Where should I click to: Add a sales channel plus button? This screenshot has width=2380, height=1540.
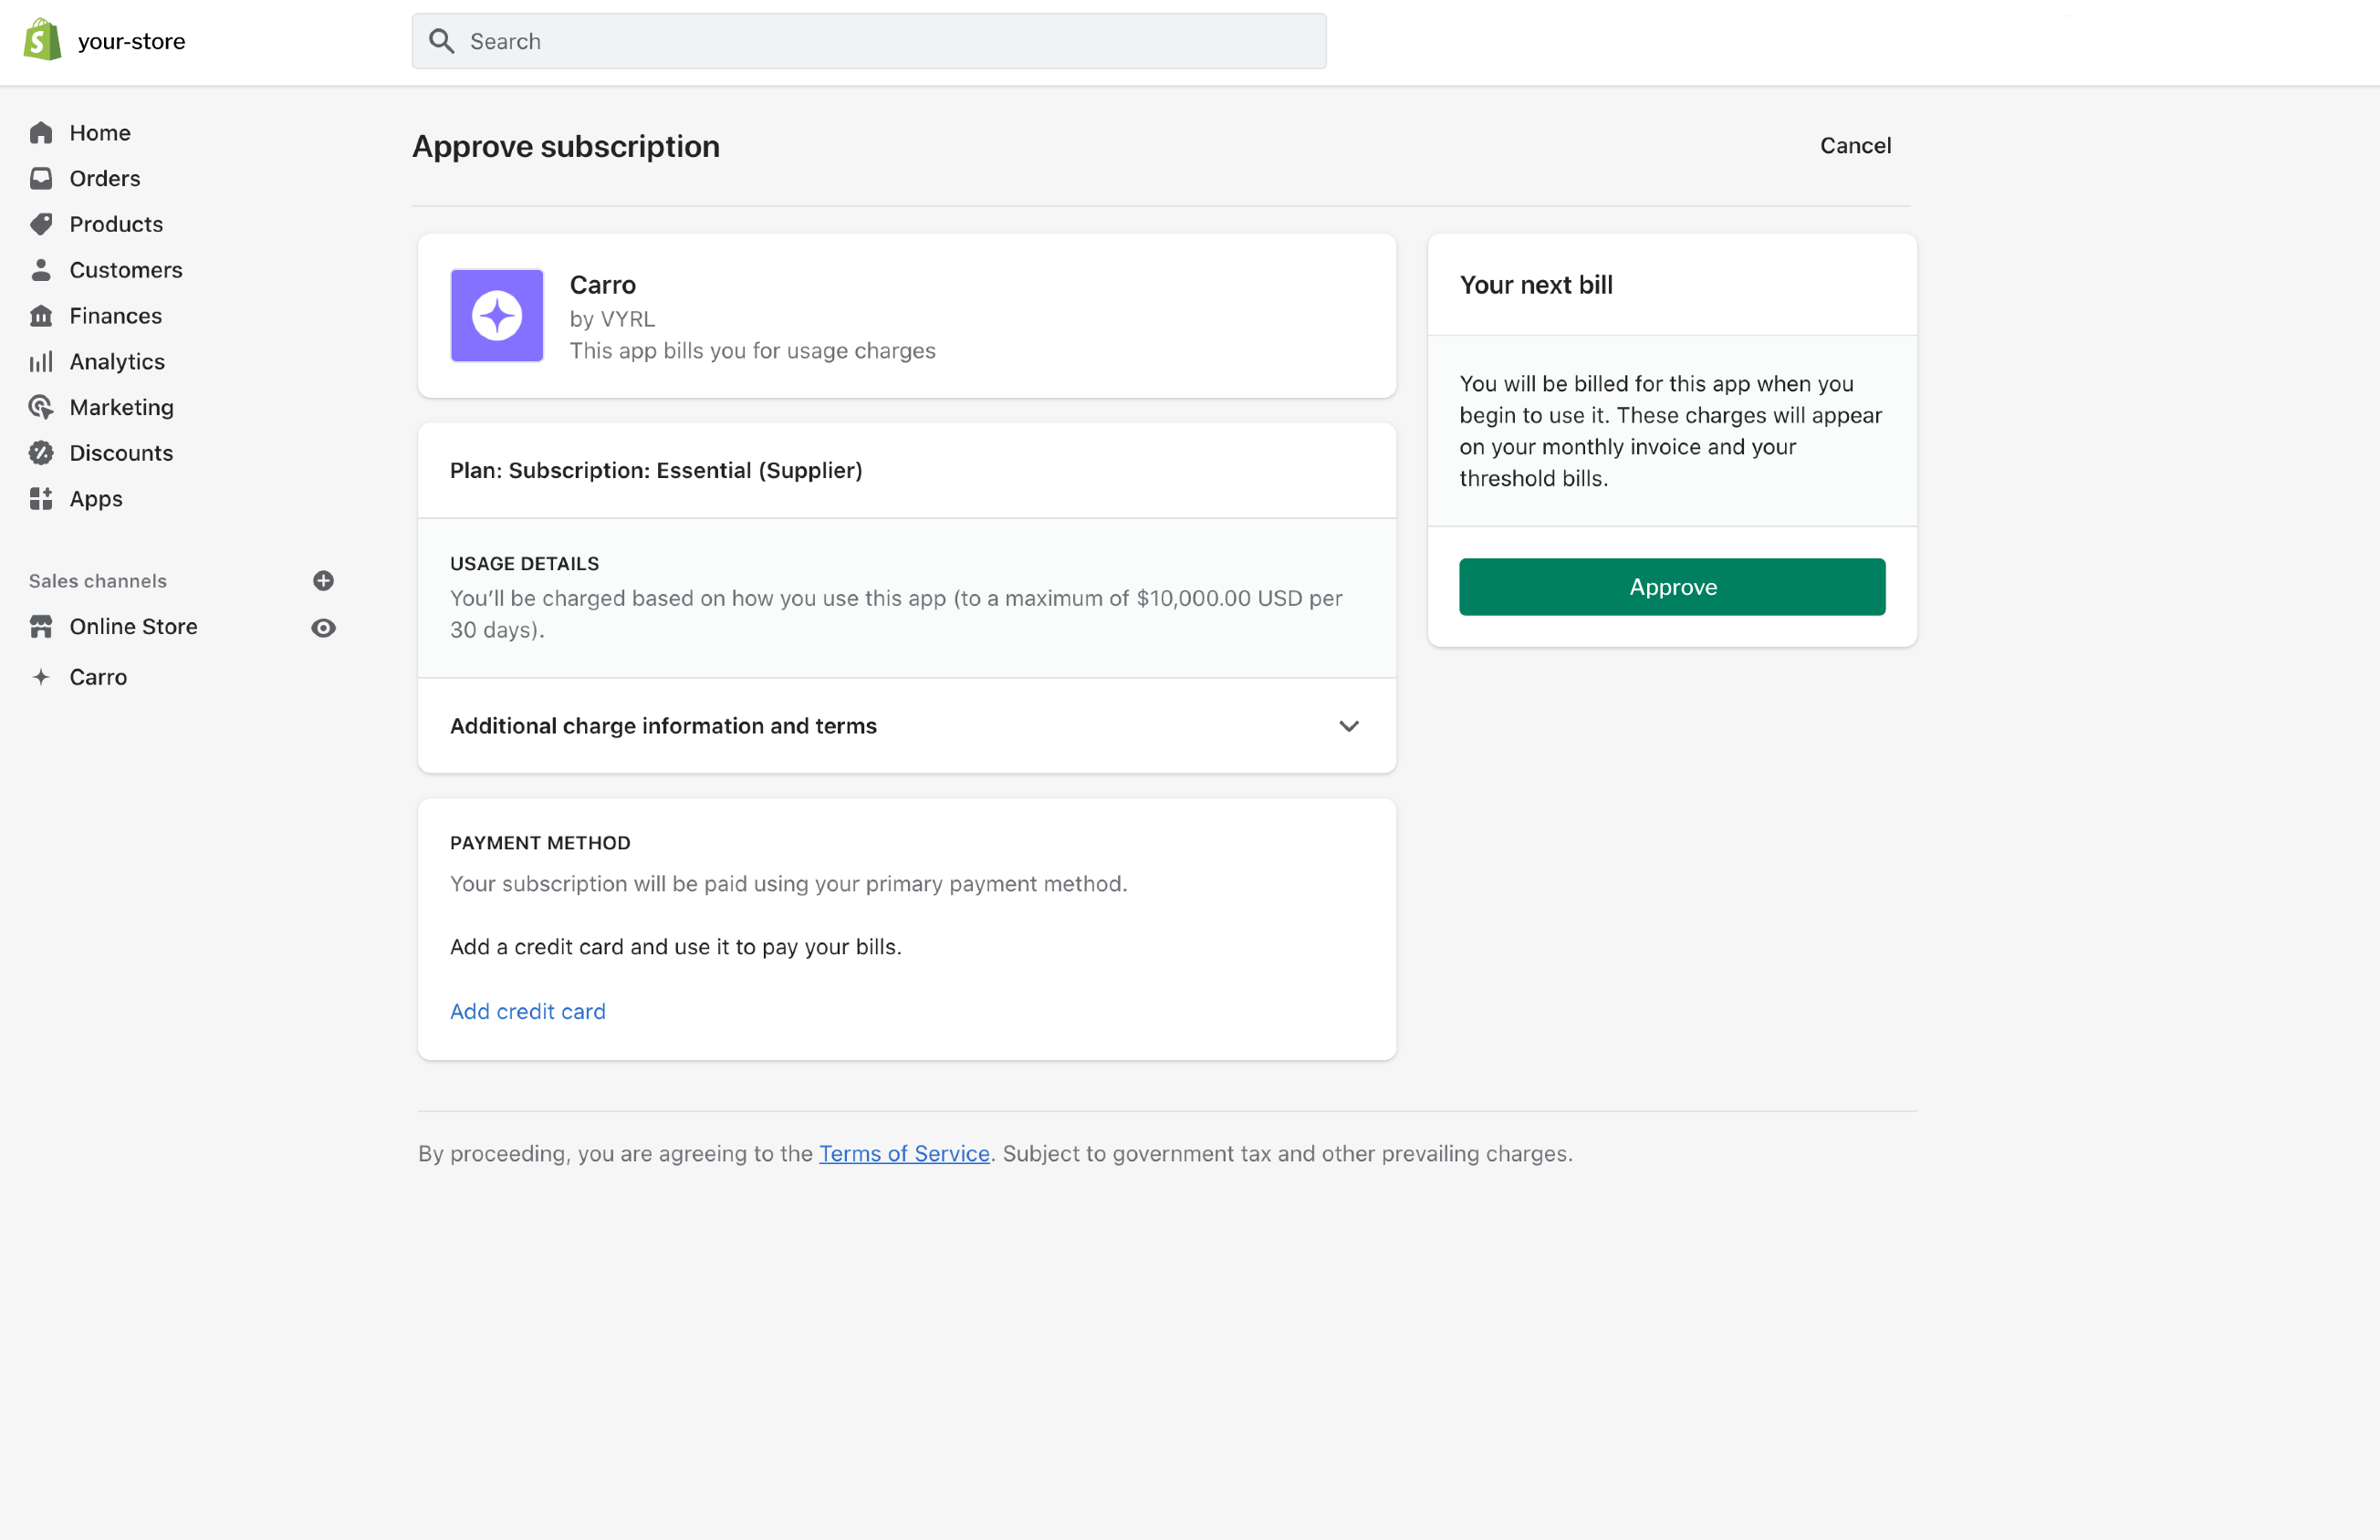coord(323,581)
